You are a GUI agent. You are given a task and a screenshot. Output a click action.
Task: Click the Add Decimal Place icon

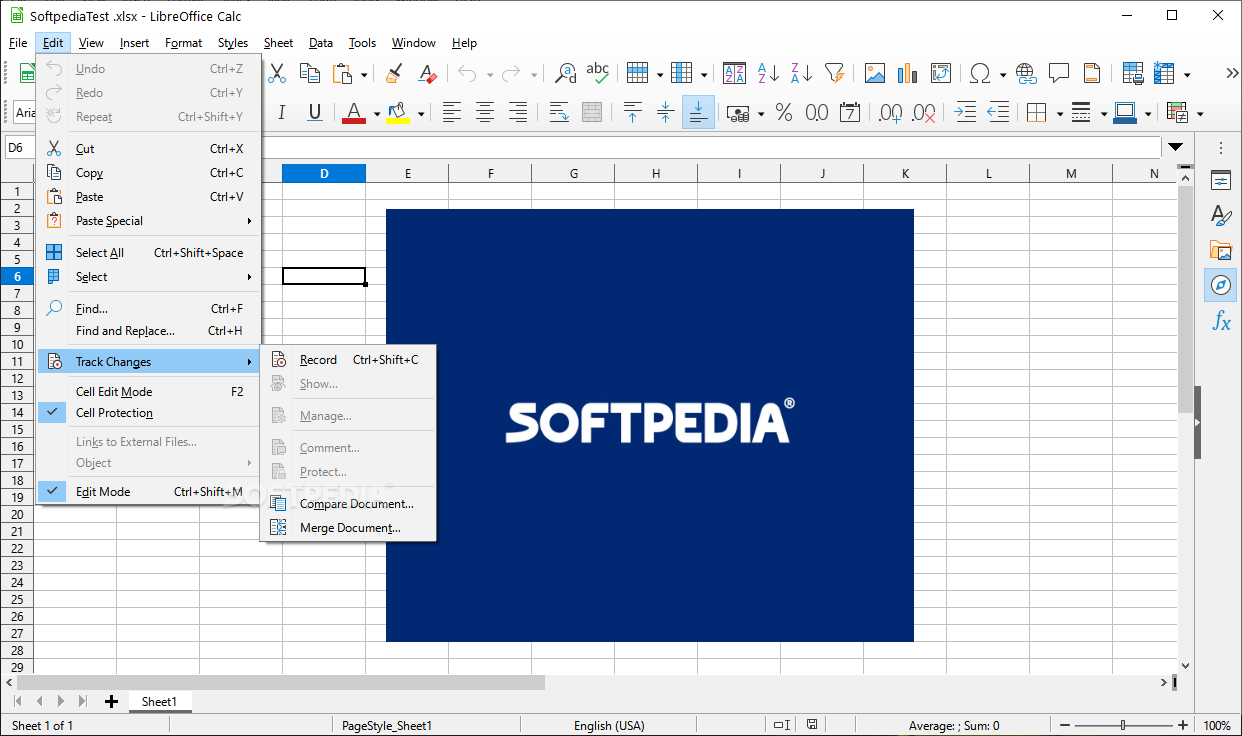(890, 113)
